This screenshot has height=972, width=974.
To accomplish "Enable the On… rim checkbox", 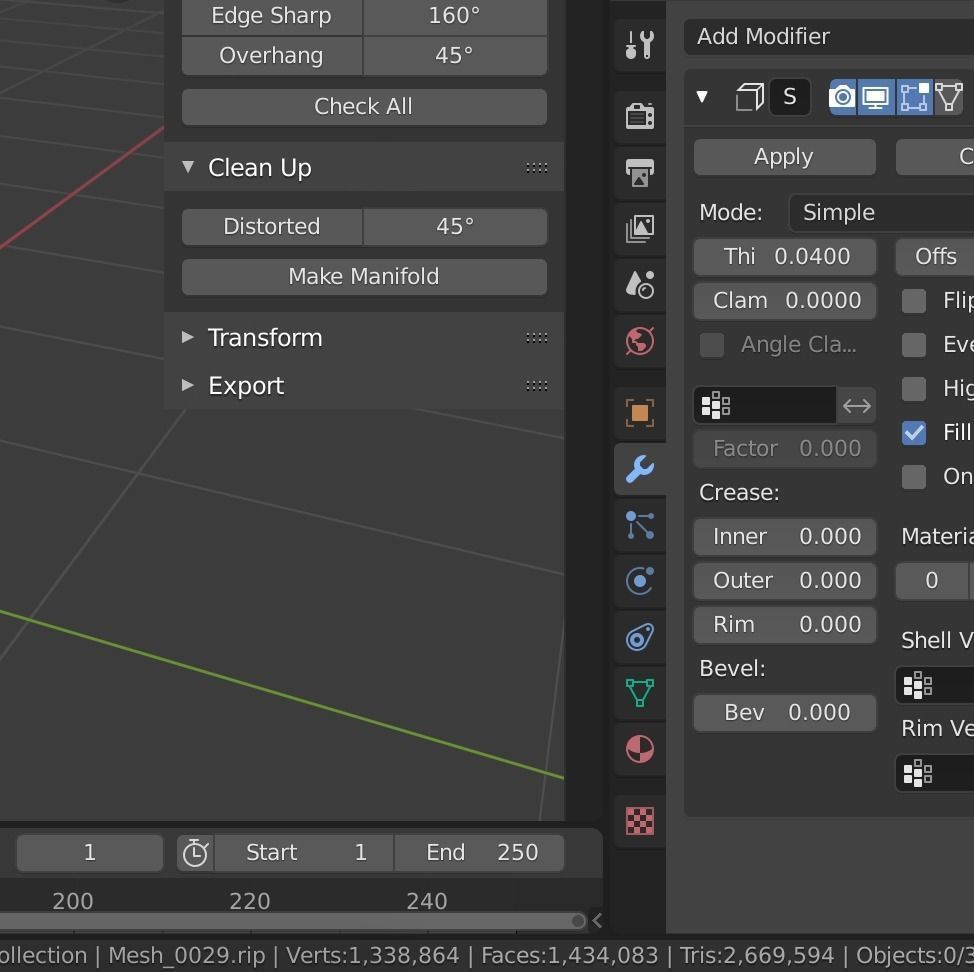I will click(x=914, y=477).
